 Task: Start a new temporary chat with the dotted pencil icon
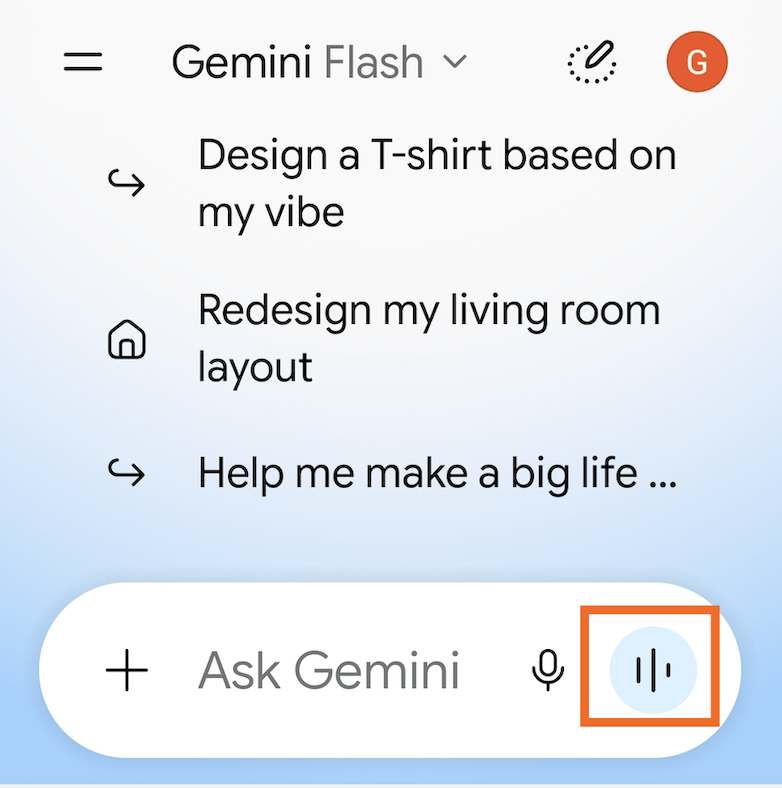(x=592, y=62)
